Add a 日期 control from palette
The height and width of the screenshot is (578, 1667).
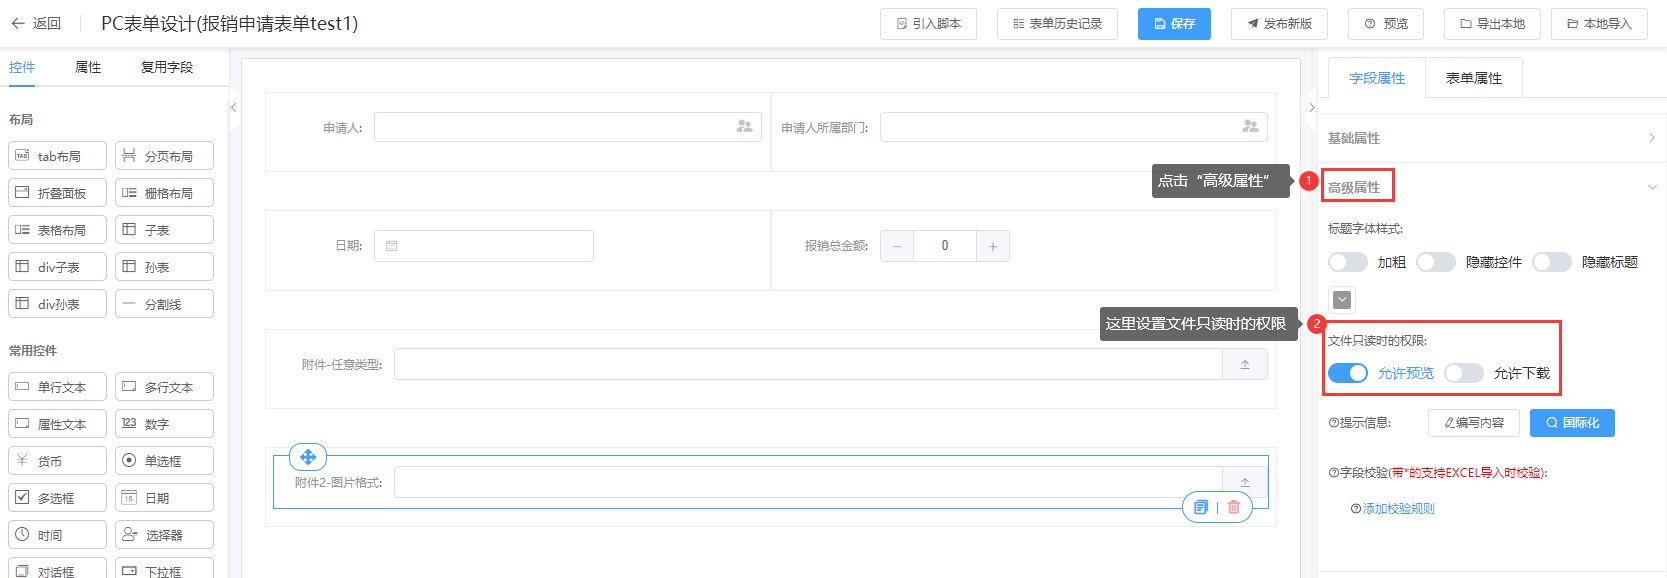pos(164,498)
